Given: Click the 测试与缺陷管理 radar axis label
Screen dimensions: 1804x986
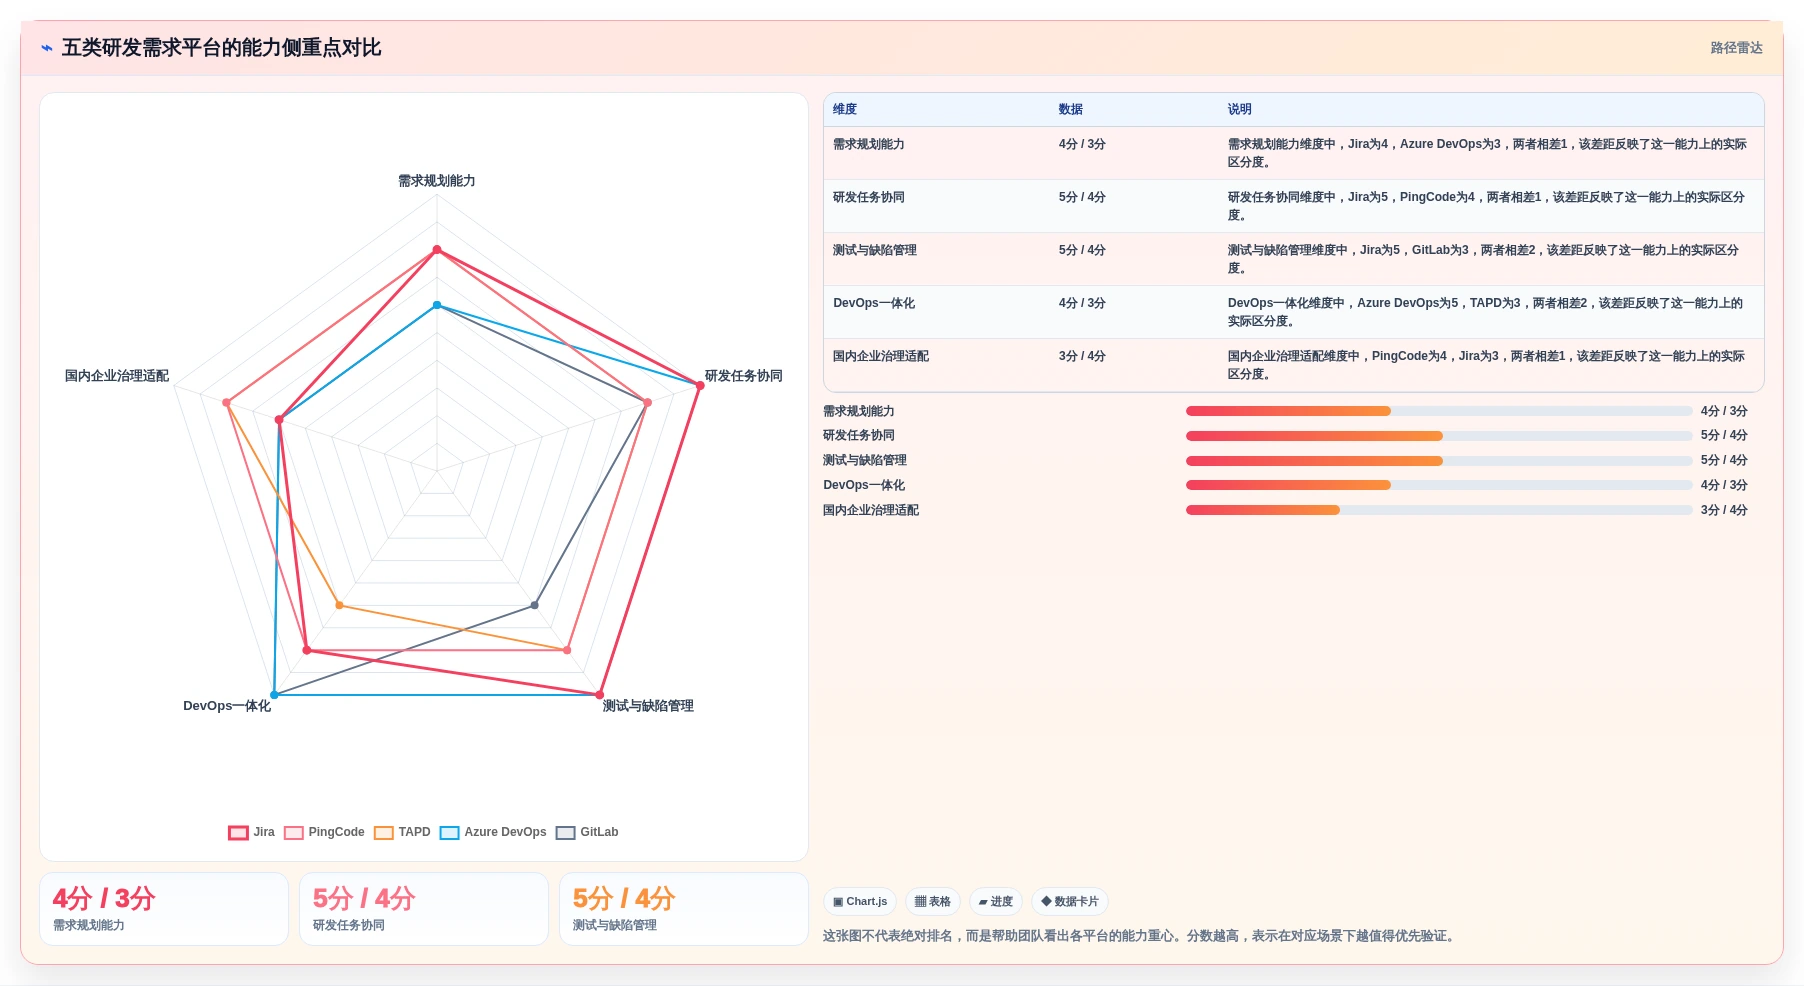Looking at the screenshot, I should coord(648,706).
